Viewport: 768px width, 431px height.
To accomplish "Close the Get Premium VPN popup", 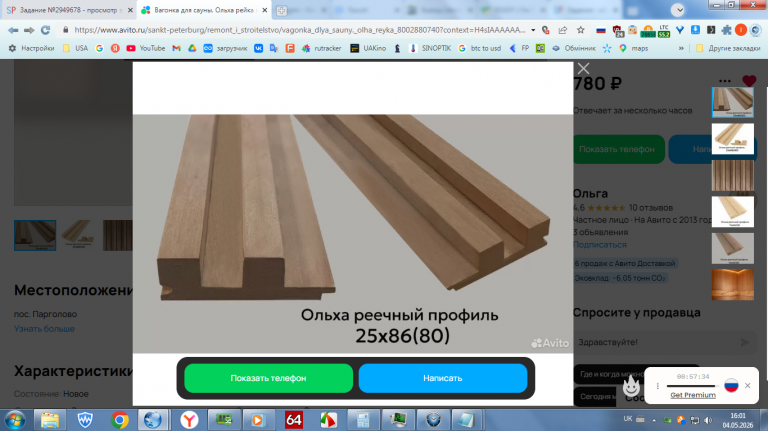I will point(747,385).
